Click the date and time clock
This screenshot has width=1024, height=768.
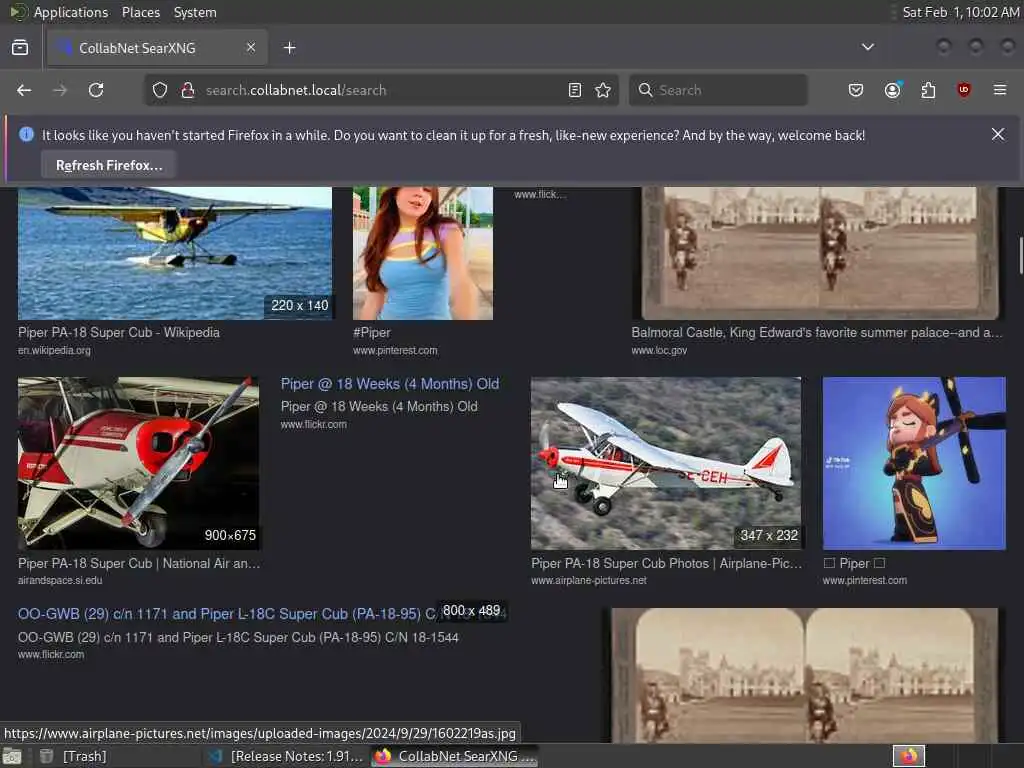pyautogui.click(x=960, y=12)
